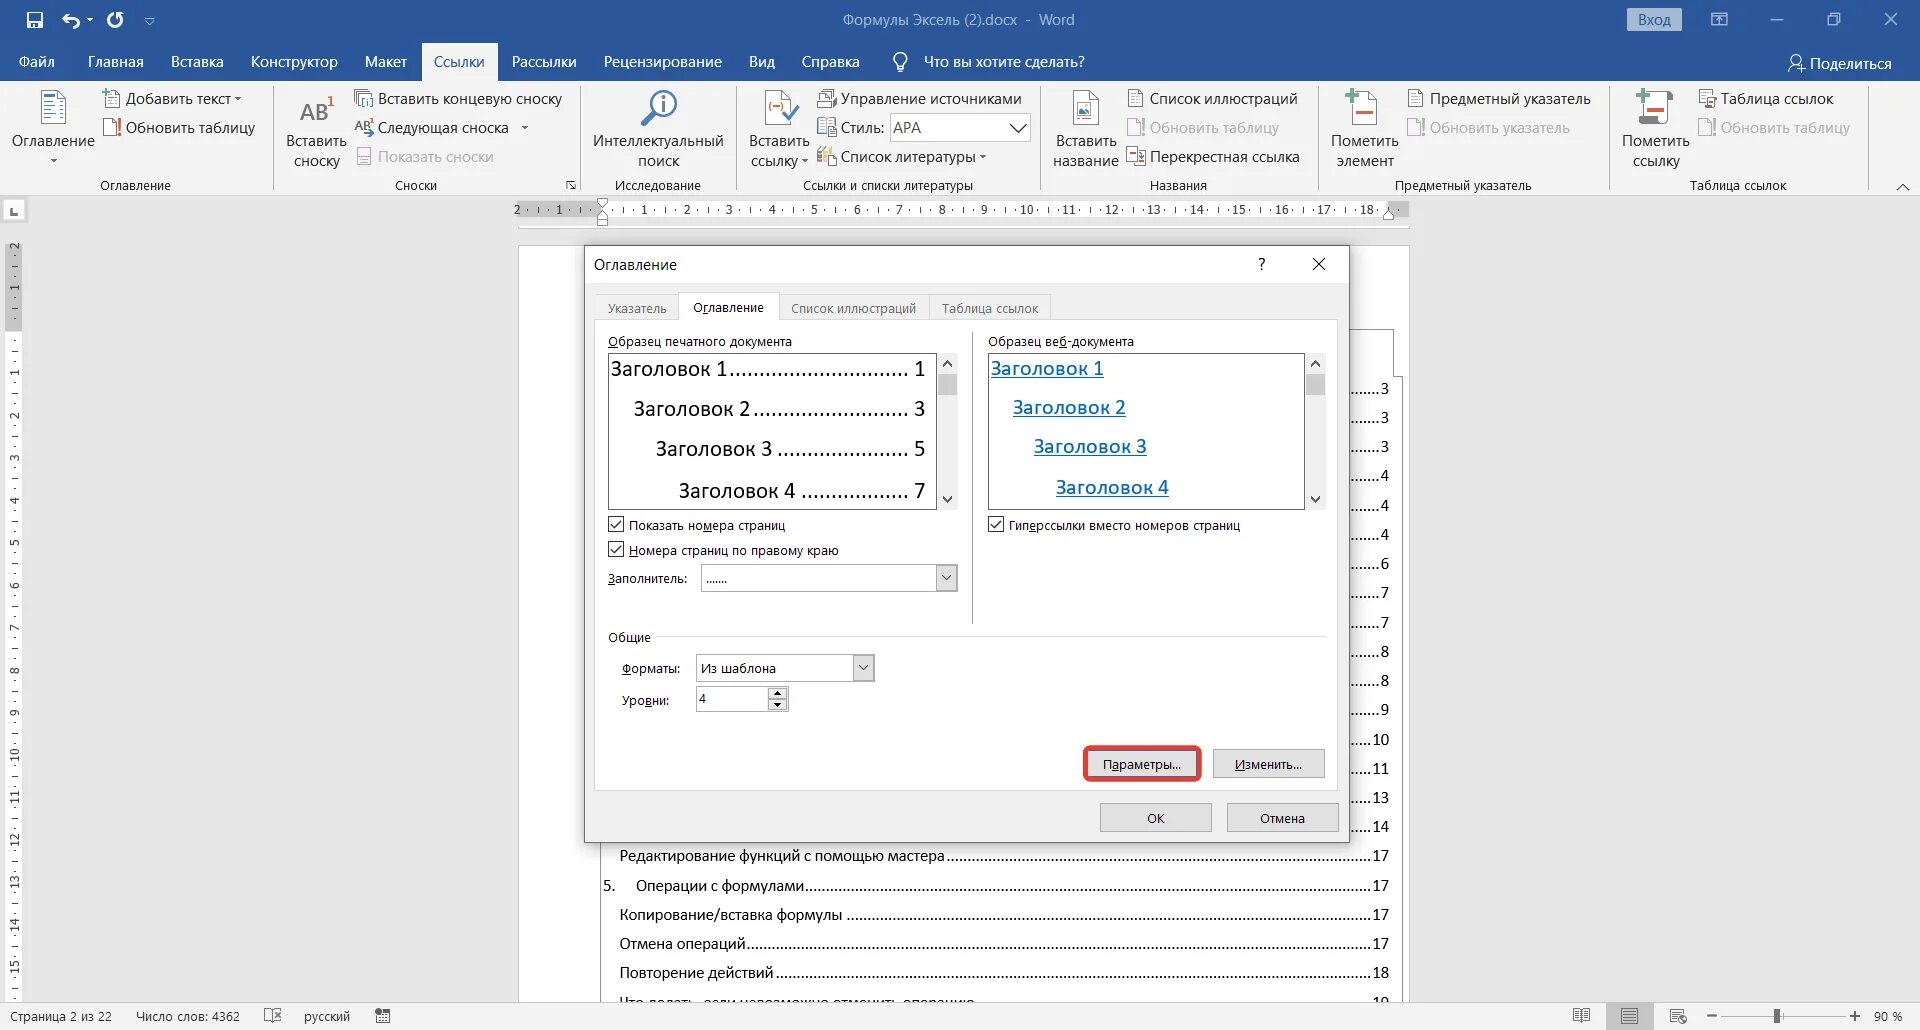Viewport: 1920px width, 1030px height.
Task: Open ribbon display options icon
Action: click(1719, 19)
